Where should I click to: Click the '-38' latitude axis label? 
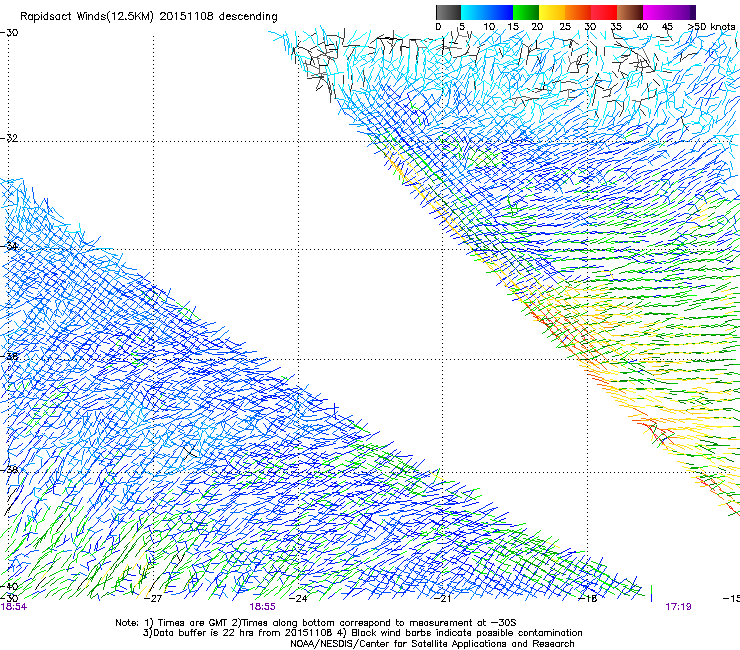coord(9,470)
